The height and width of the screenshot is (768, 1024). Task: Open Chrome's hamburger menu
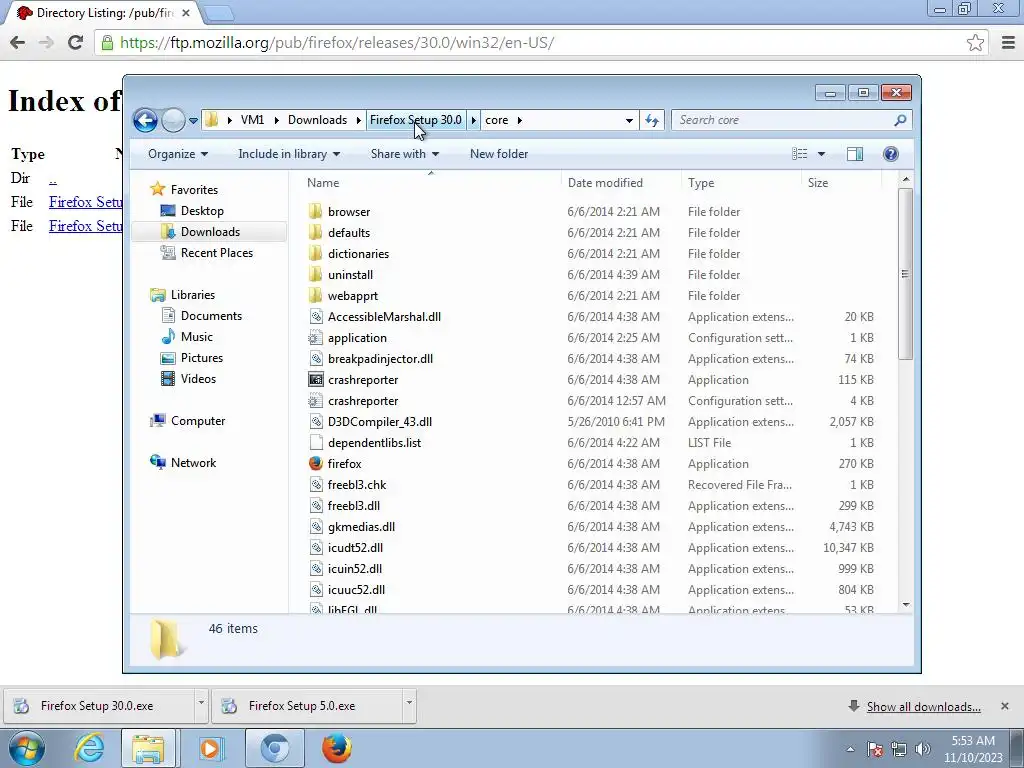pyautogui.click(x=1008, y=42)
